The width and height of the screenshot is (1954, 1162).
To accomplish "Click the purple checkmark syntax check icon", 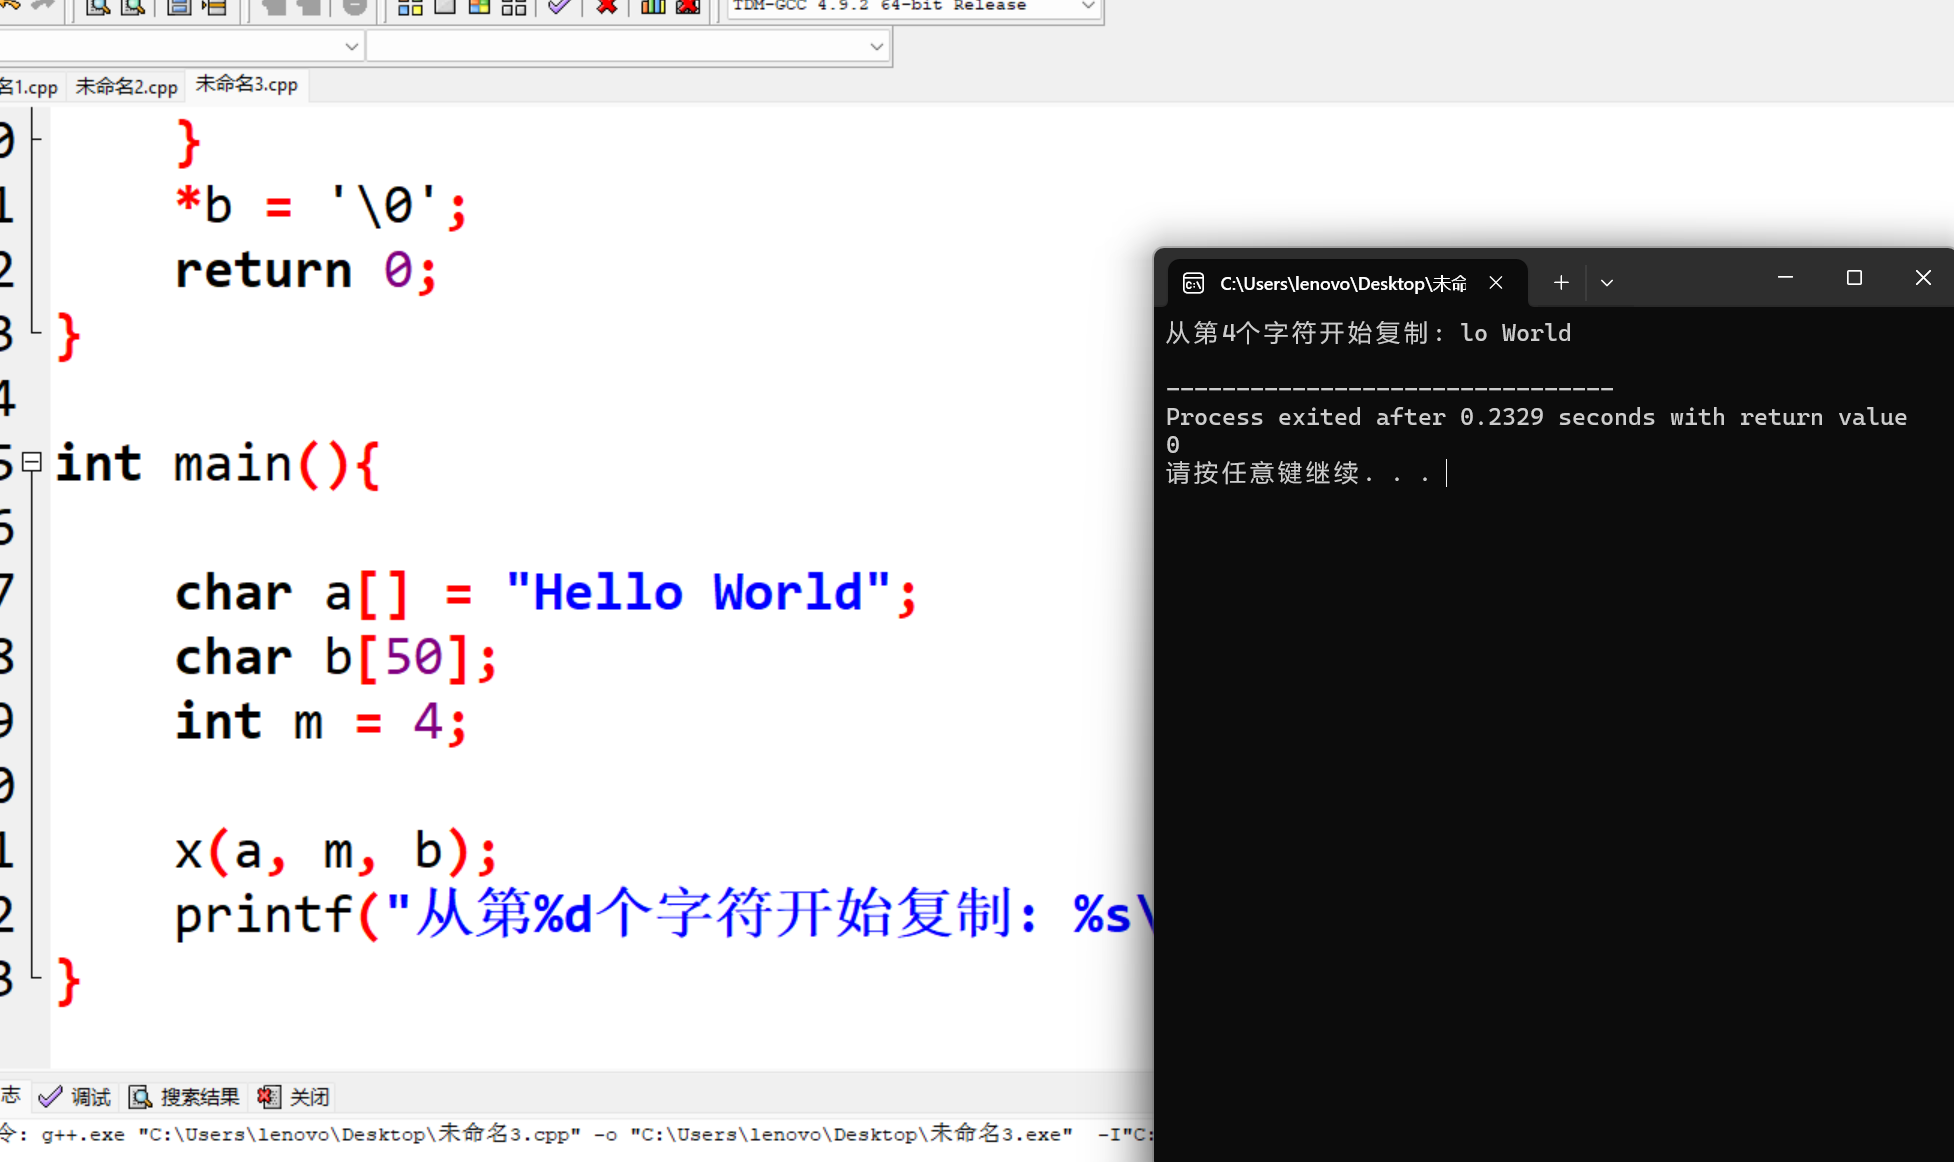I will pos(560,7).
